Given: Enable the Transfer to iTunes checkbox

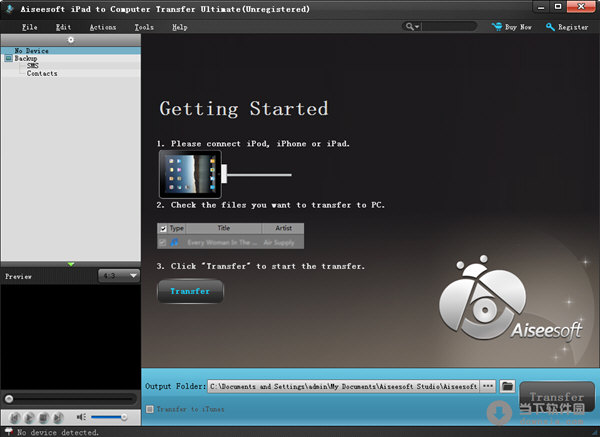Looking at the screenshot, I should click(150, 409).
